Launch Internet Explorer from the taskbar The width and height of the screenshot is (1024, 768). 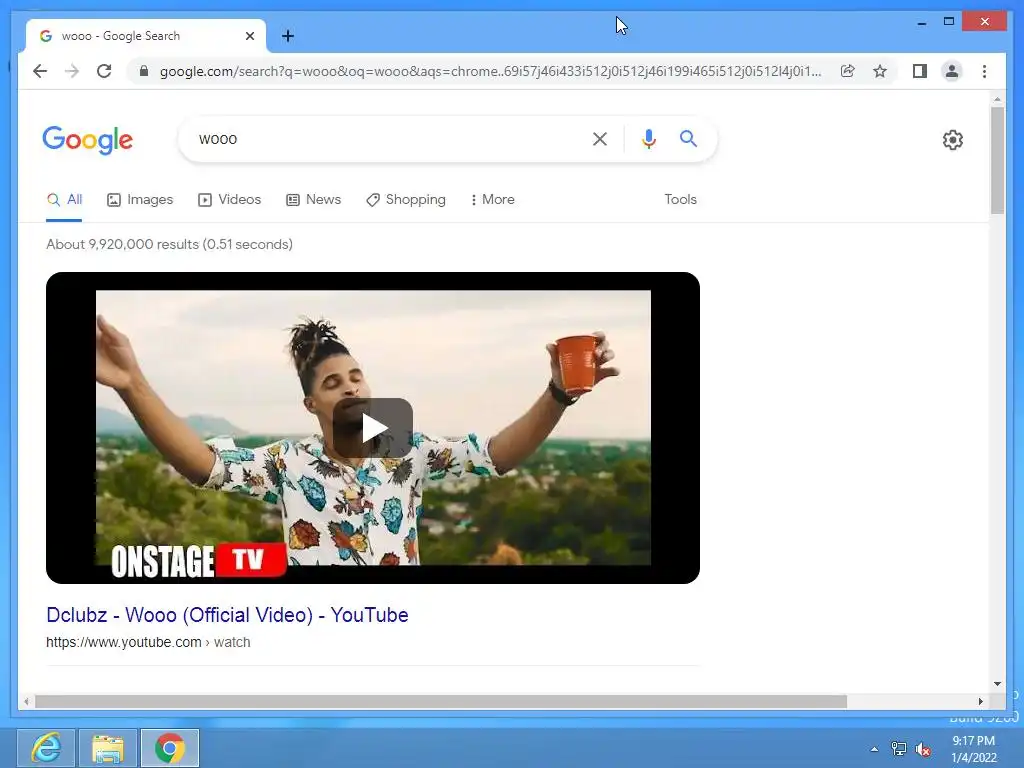46,748
